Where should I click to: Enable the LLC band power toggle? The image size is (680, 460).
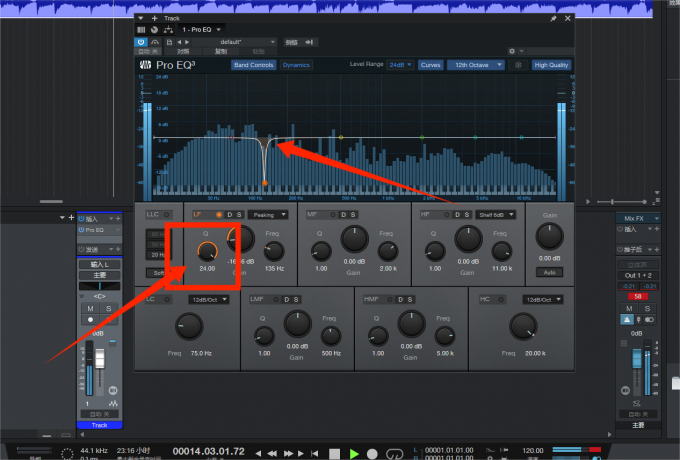[166, 215]
